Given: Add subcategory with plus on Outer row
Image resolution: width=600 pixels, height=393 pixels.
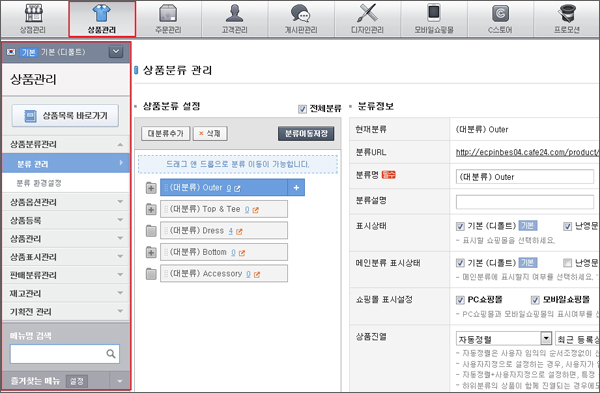Looking at the screenshot, I should pos(296,188).
